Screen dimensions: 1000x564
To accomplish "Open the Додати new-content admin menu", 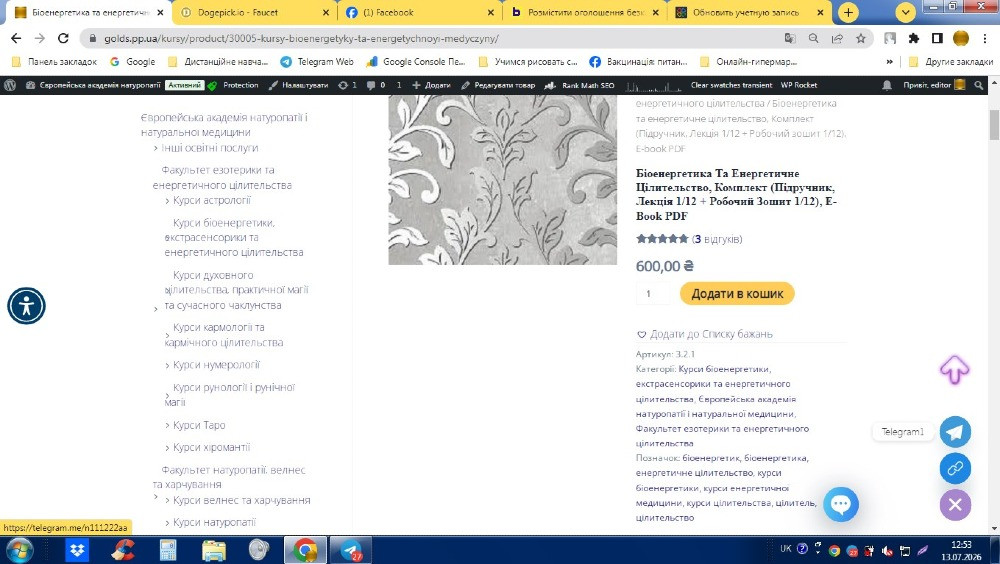I will click(x=431, y=85).
